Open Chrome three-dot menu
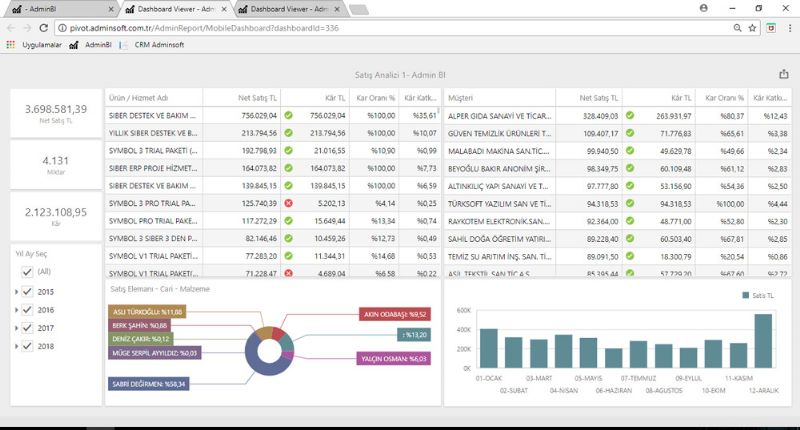Image resolution: width=800 pixels, height=430 pixels. pyautogui.click(x=790, y=28)
